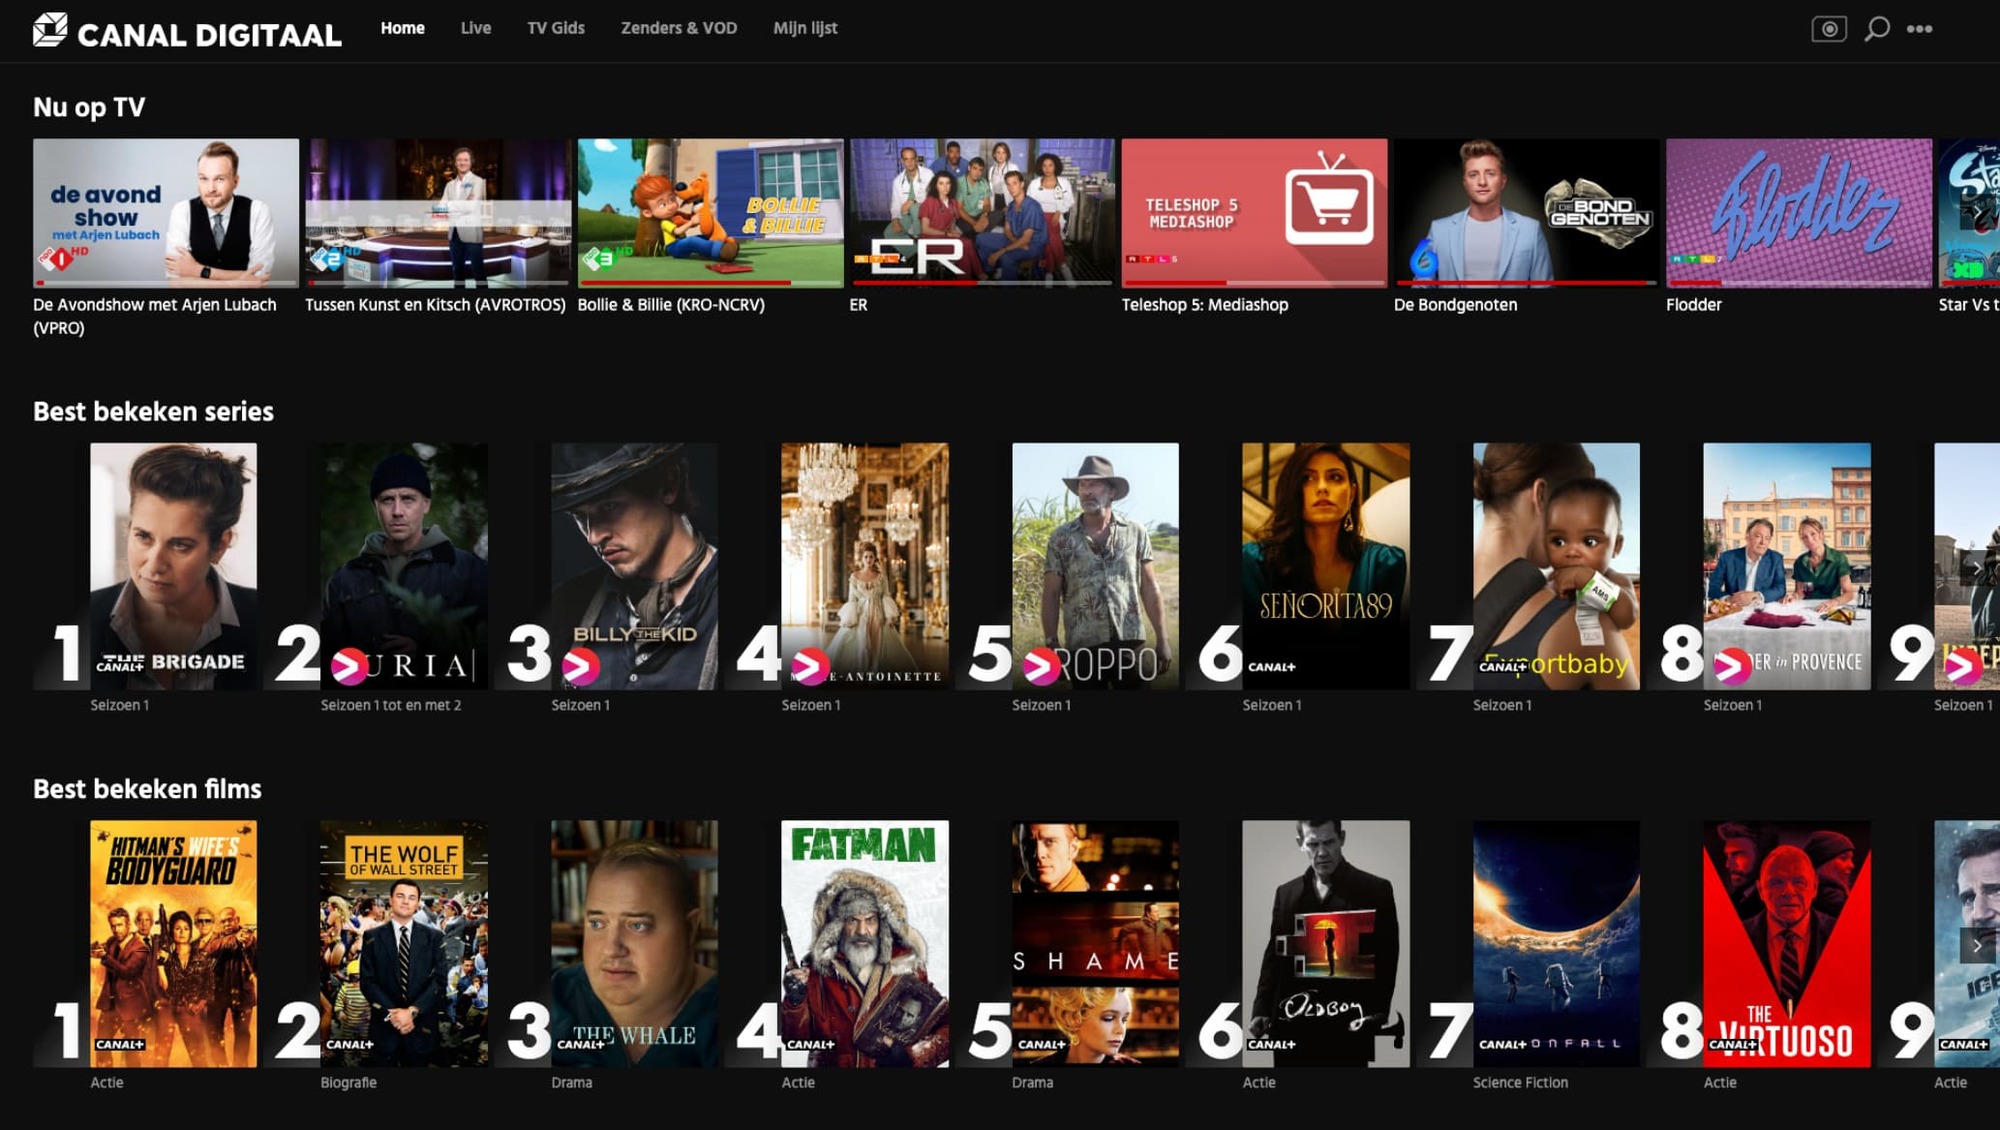Open the Moonfall film poster
The height and width of the screenshot is (1130, 2000).
coord(1556,944)
